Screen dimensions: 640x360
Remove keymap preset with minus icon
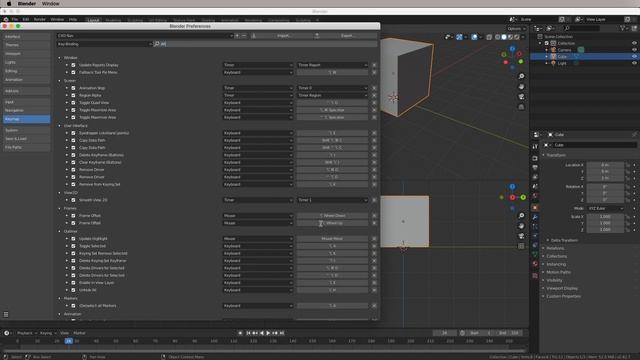tap(244, 36)
